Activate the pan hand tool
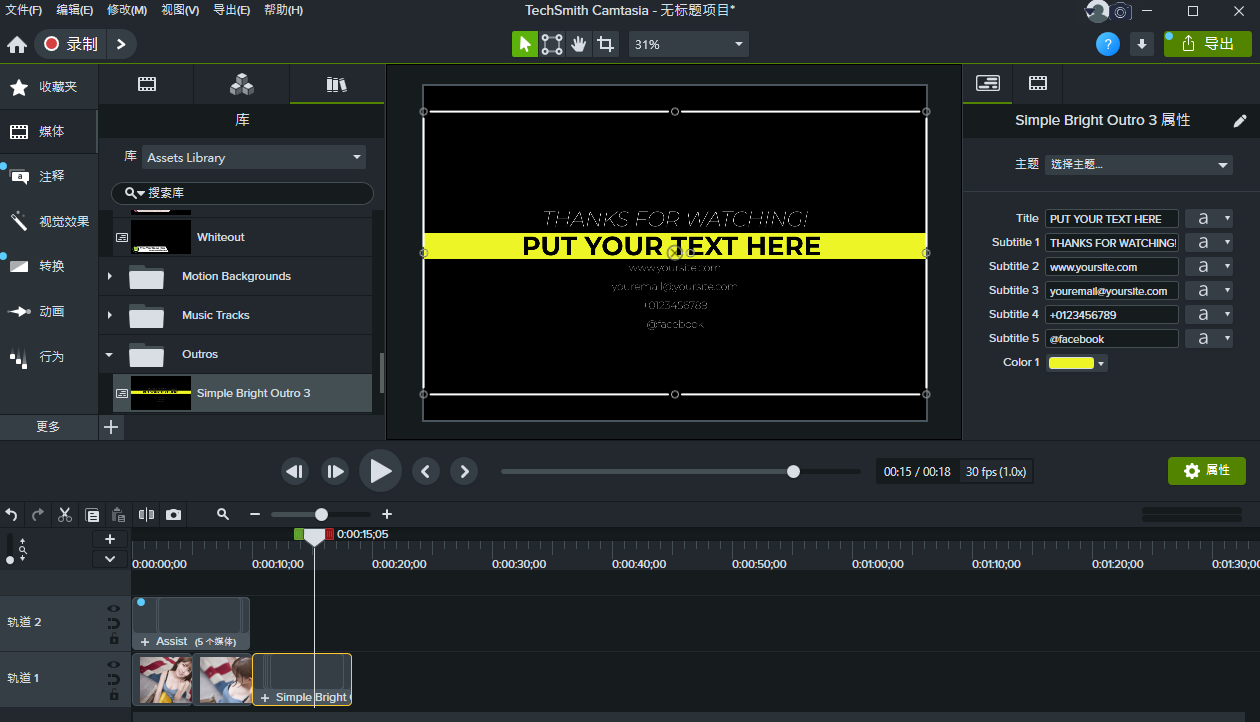 pyautogui.click(x=579, y=44)
